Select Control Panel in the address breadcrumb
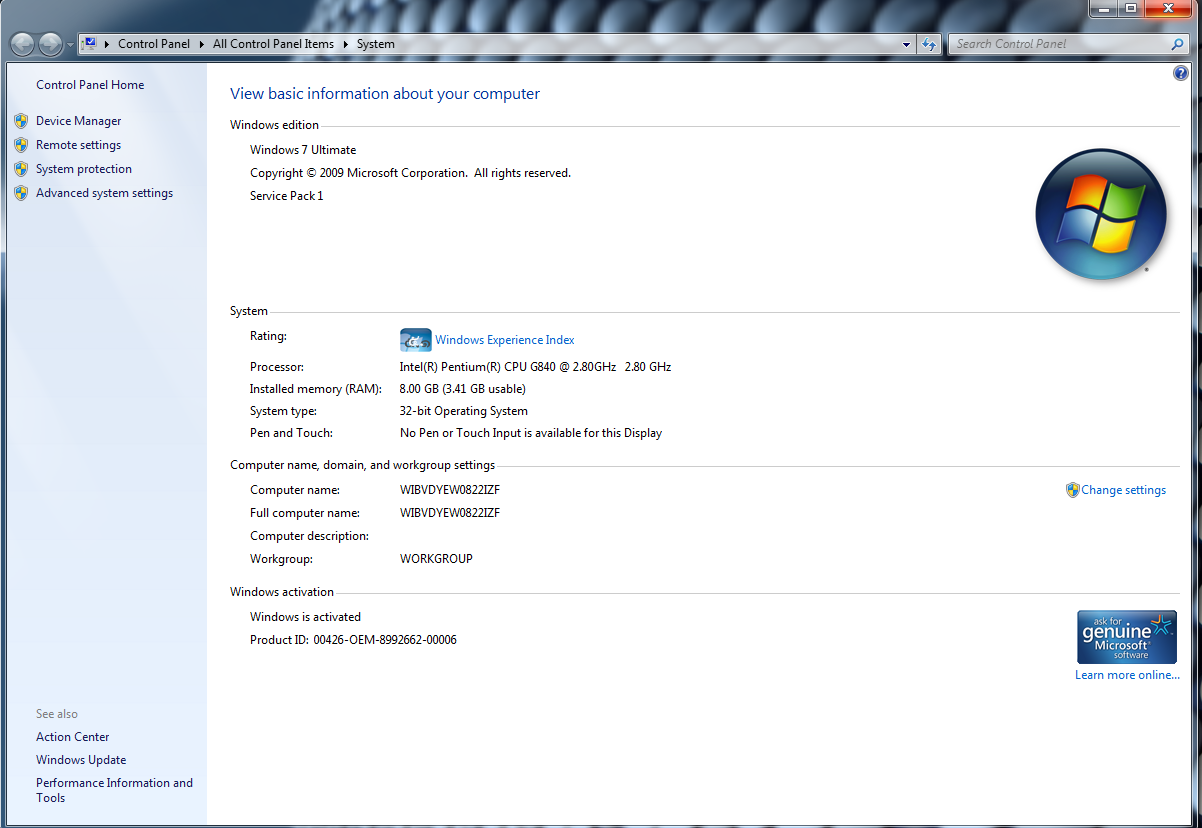The width and height of the screenshot is (1202, 828). point(154,44)
